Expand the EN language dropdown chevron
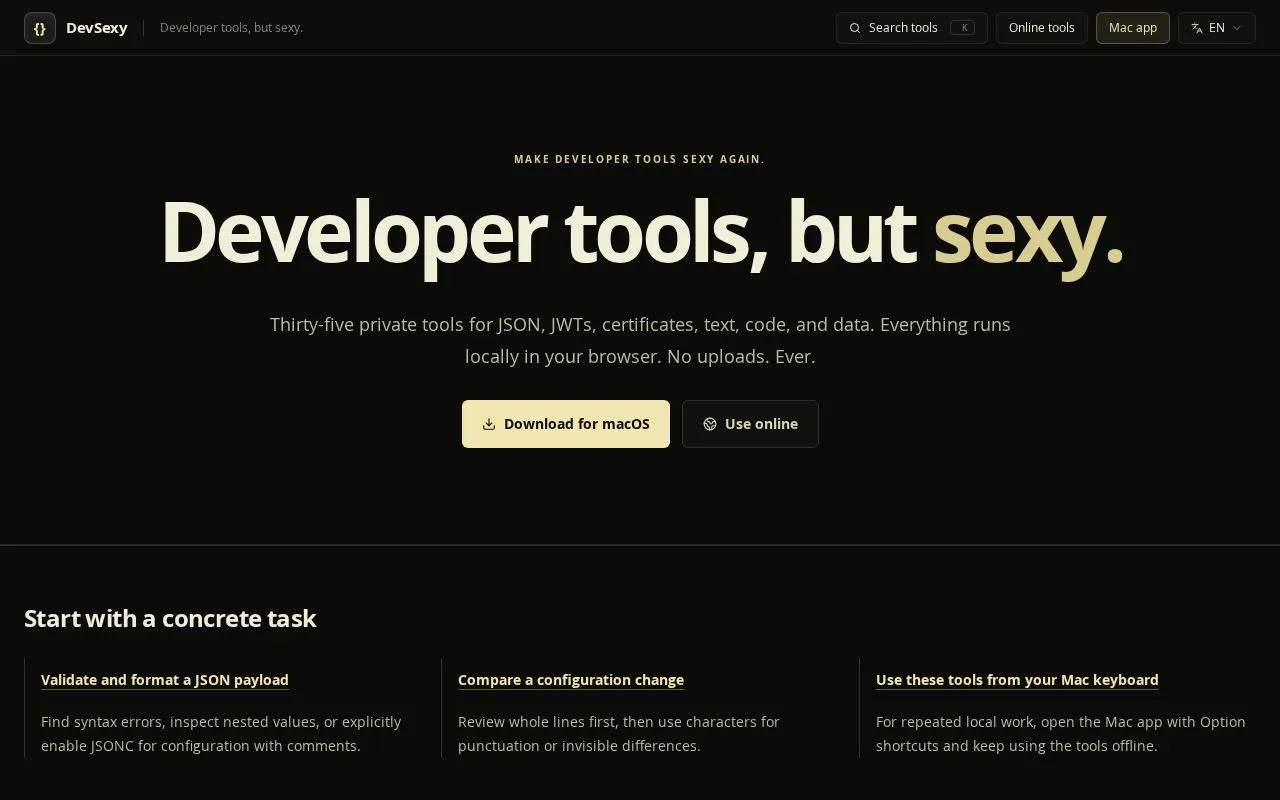This screenshot has width=1280, height=800. 1237,28
